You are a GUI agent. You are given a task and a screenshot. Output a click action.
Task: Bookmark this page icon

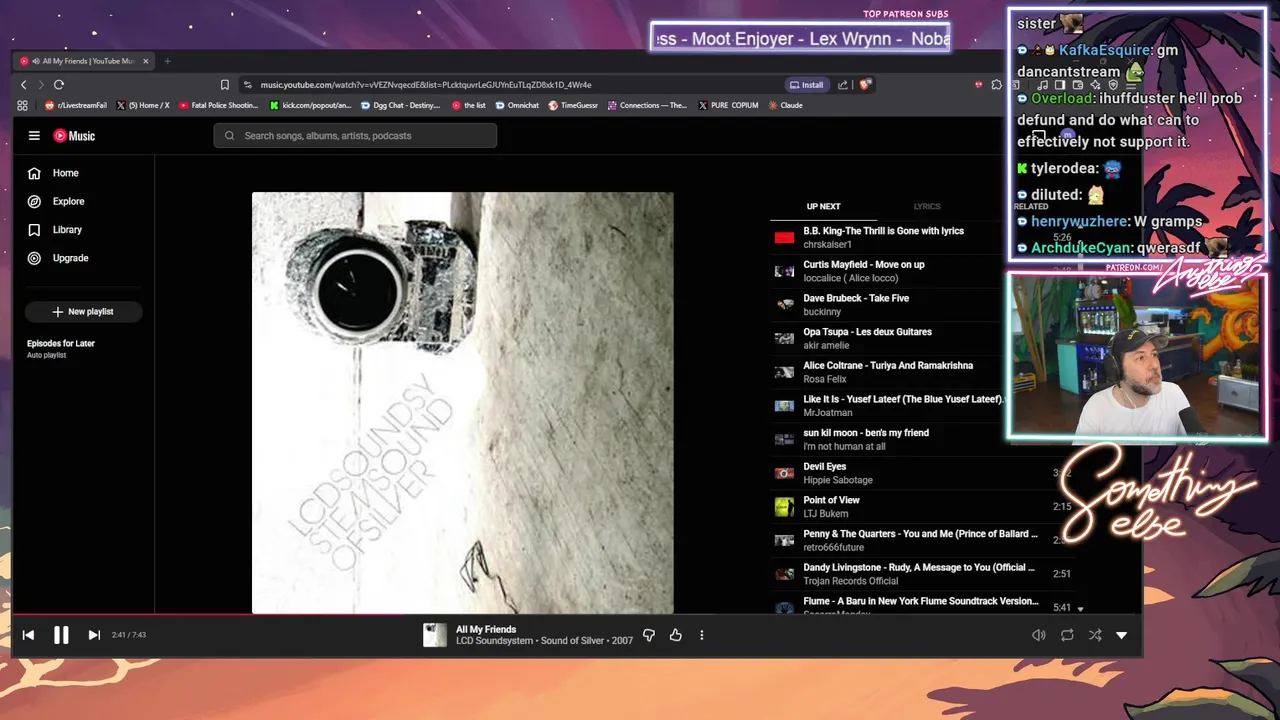coord(225,85)
